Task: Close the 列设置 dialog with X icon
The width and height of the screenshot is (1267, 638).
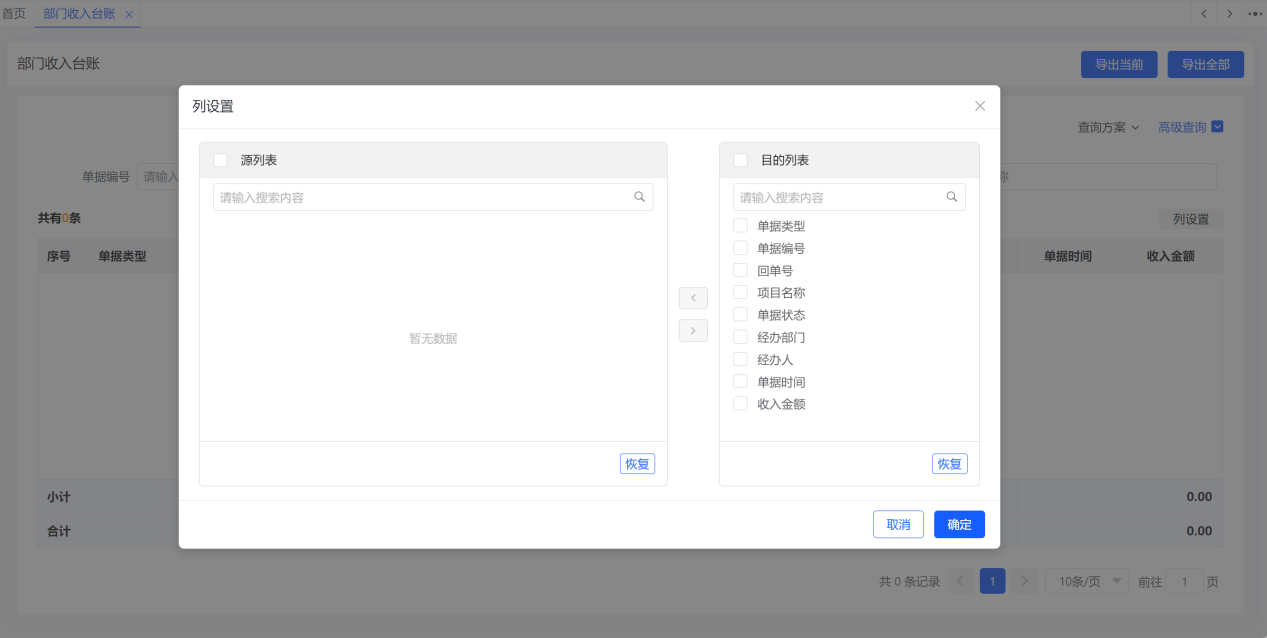Action: click(980, 106)
